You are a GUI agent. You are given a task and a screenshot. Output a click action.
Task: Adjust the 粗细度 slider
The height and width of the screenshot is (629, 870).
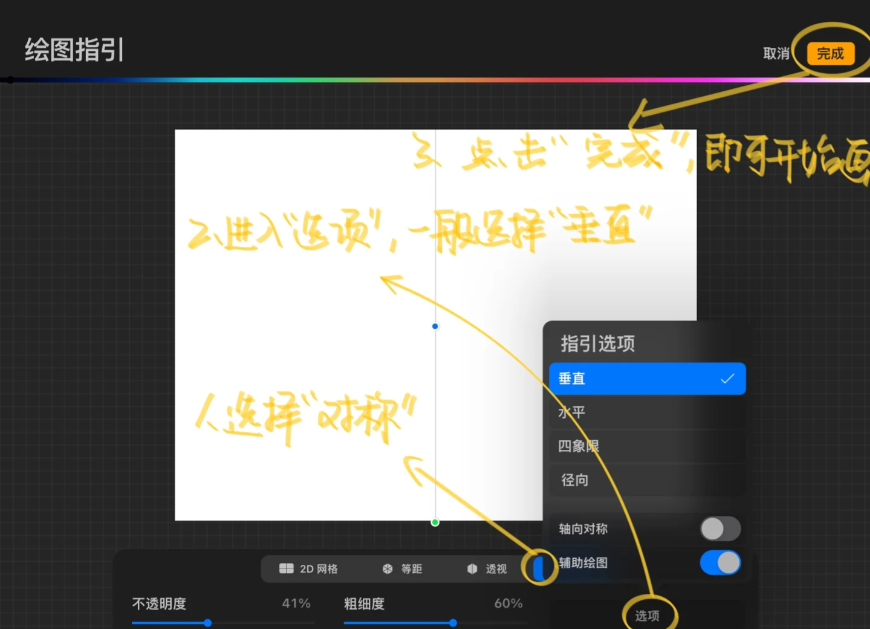click(434, 623)
